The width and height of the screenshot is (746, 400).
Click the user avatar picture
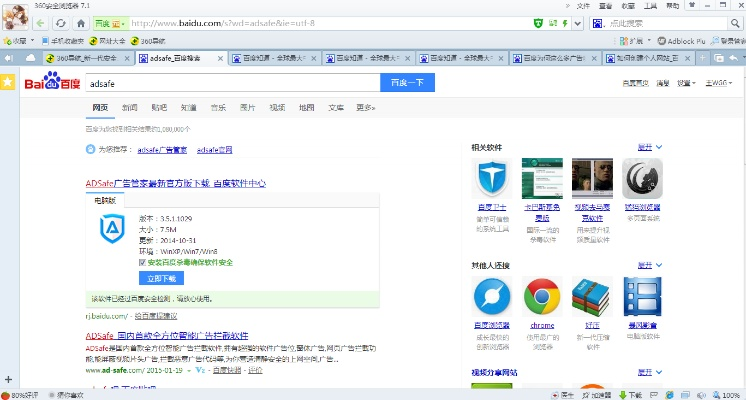pos(15,17)
